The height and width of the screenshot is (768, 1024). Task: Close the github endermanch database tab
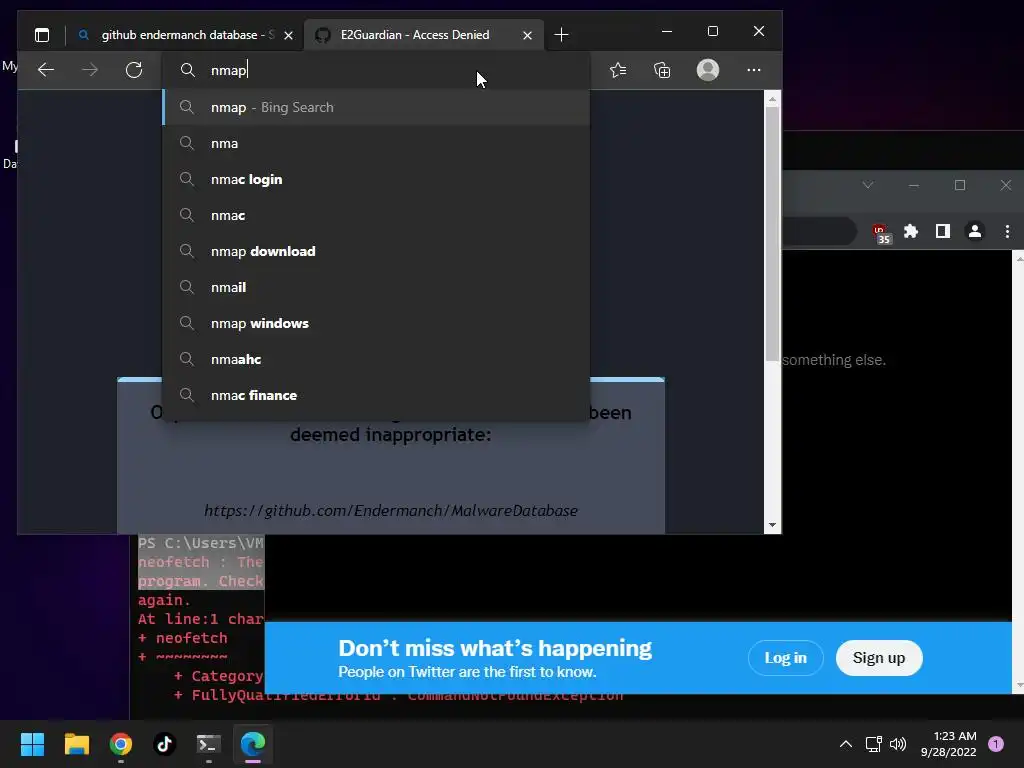(288, 35)
